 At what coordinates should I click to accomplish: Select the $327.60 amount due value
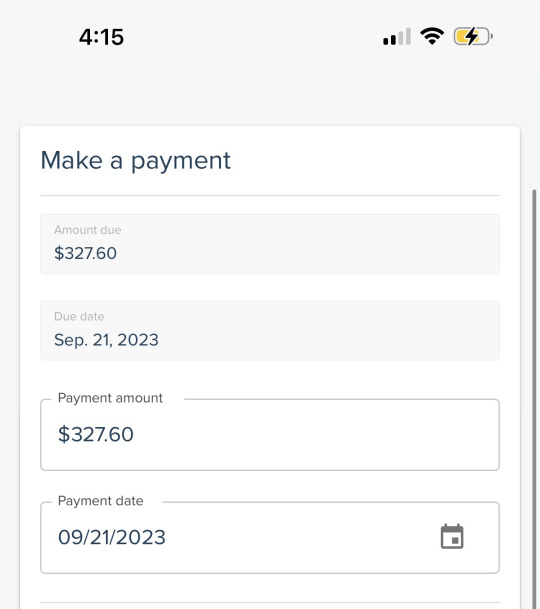click(85, 253)
